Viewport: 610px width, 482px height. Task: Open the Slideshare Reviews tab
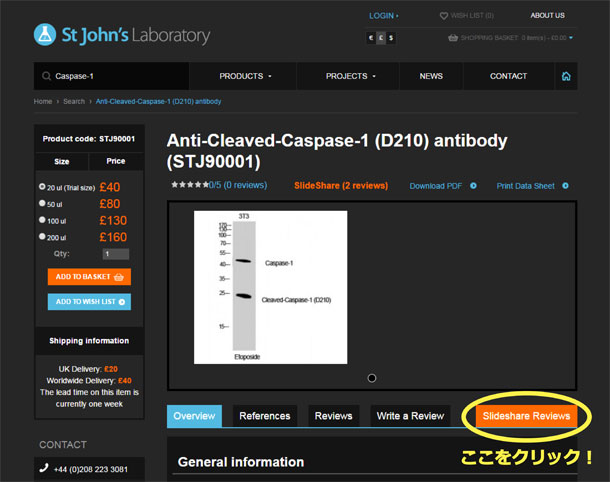(526, 416)
